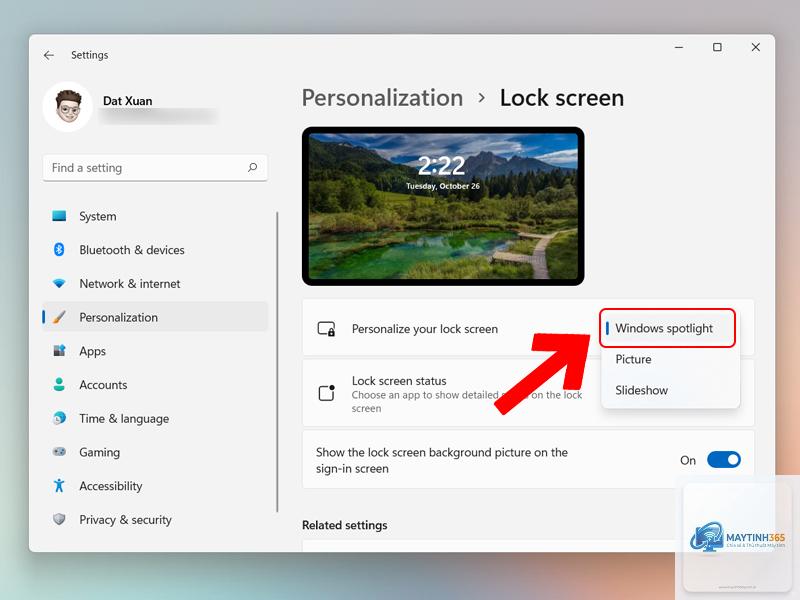Open Gaming settings category
The height and width of the screenshot is (600, 800).
click(155, 452)
